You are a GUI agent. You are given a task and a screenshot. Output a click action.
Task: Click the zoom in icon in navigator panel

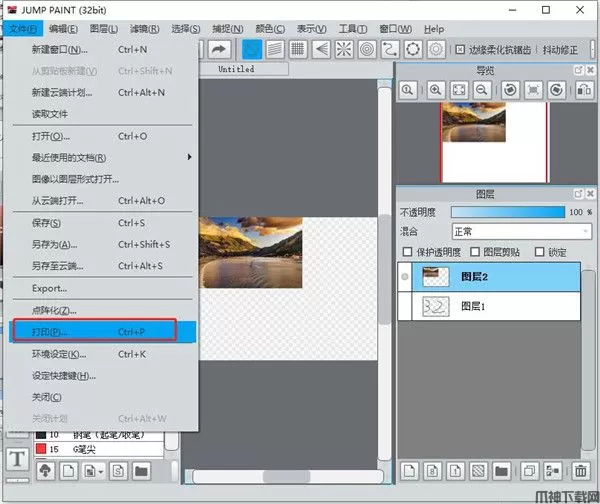(x=436, y=90)
